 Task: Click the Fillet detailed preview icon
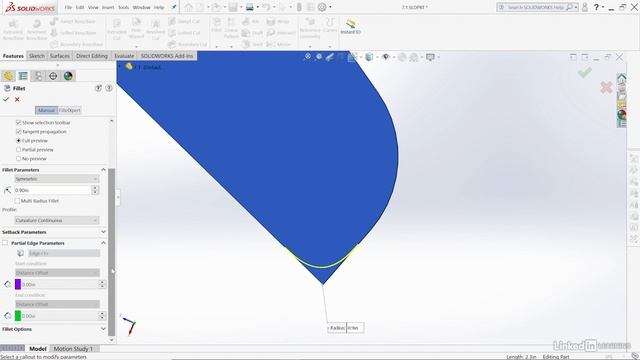coord(98,88)
